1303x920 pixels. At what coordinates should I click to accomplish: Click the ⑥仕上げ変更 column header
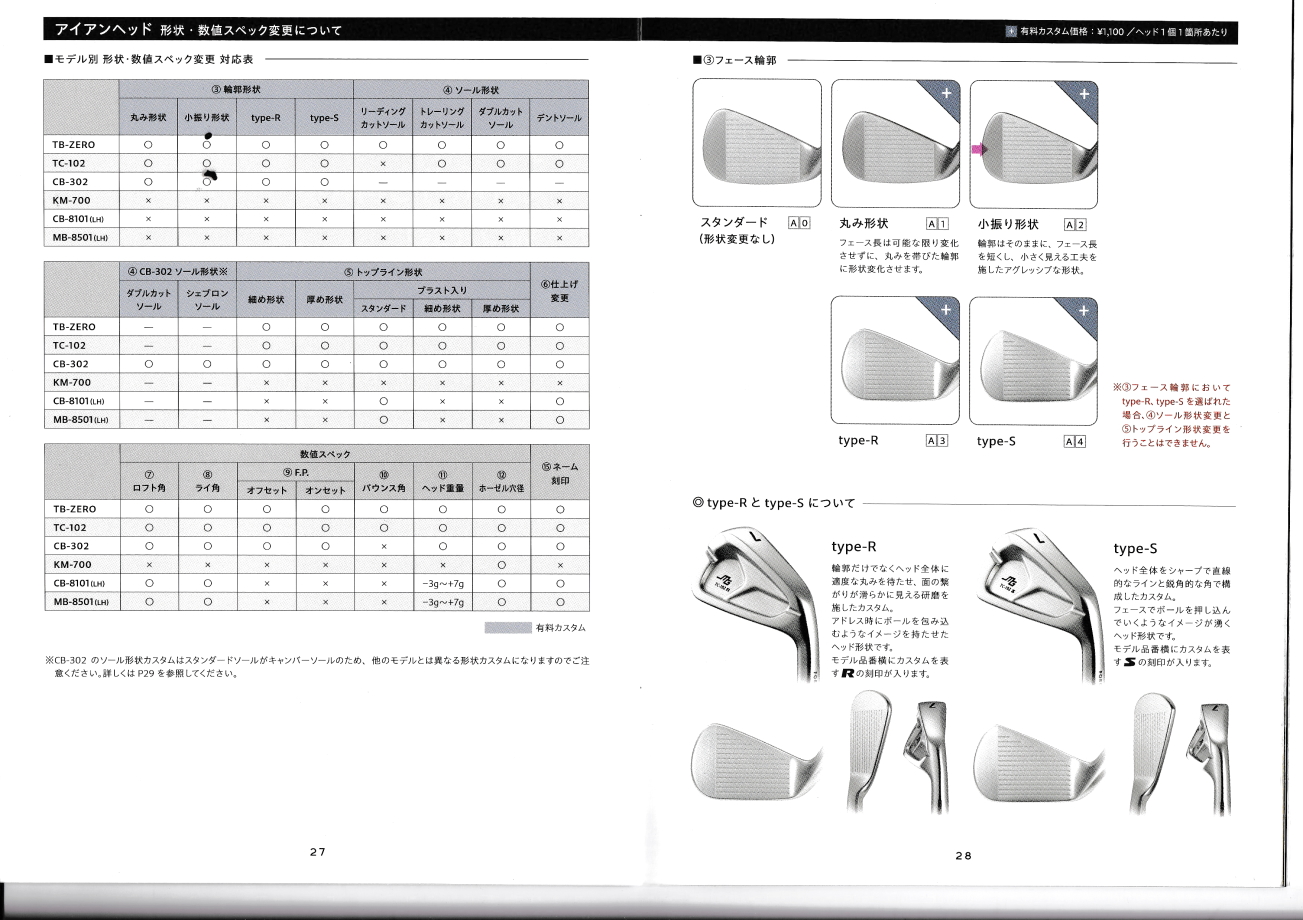coord(559,291)
